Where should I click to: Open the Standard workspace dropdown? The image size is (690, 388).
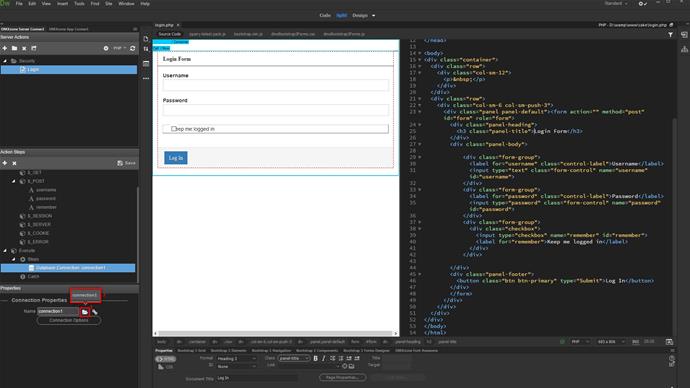[616, 4]
